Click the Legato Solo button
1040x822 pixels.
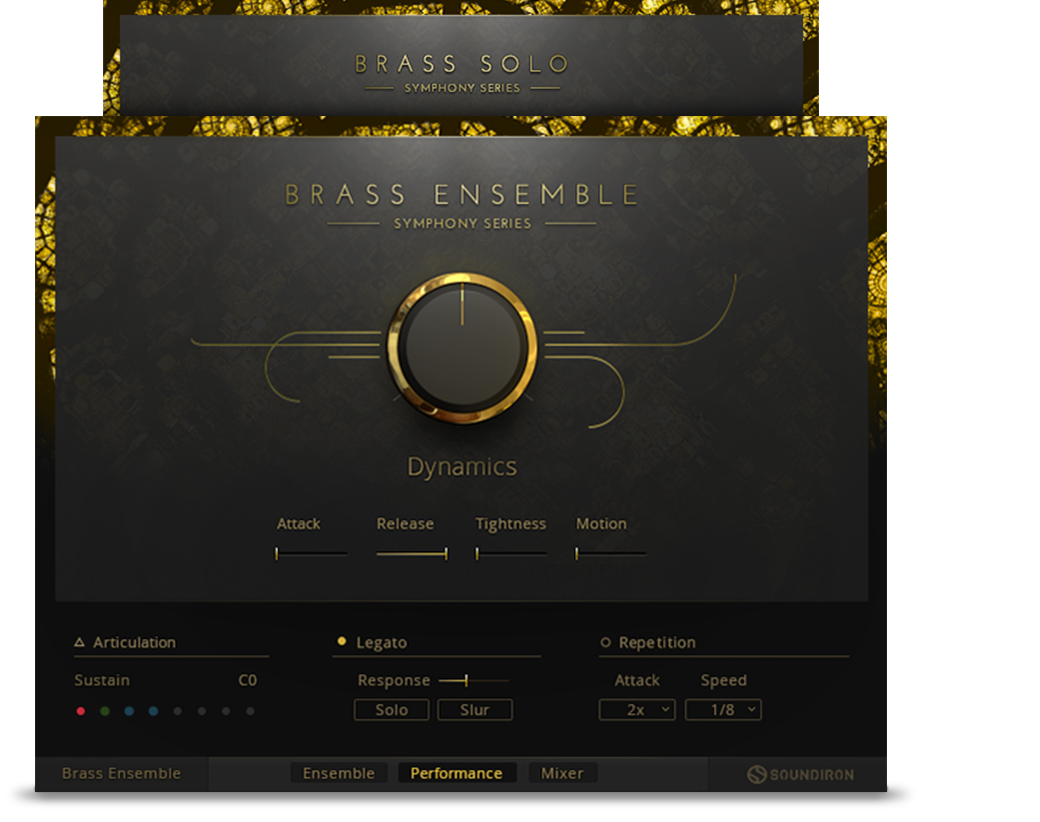point(391,710)
